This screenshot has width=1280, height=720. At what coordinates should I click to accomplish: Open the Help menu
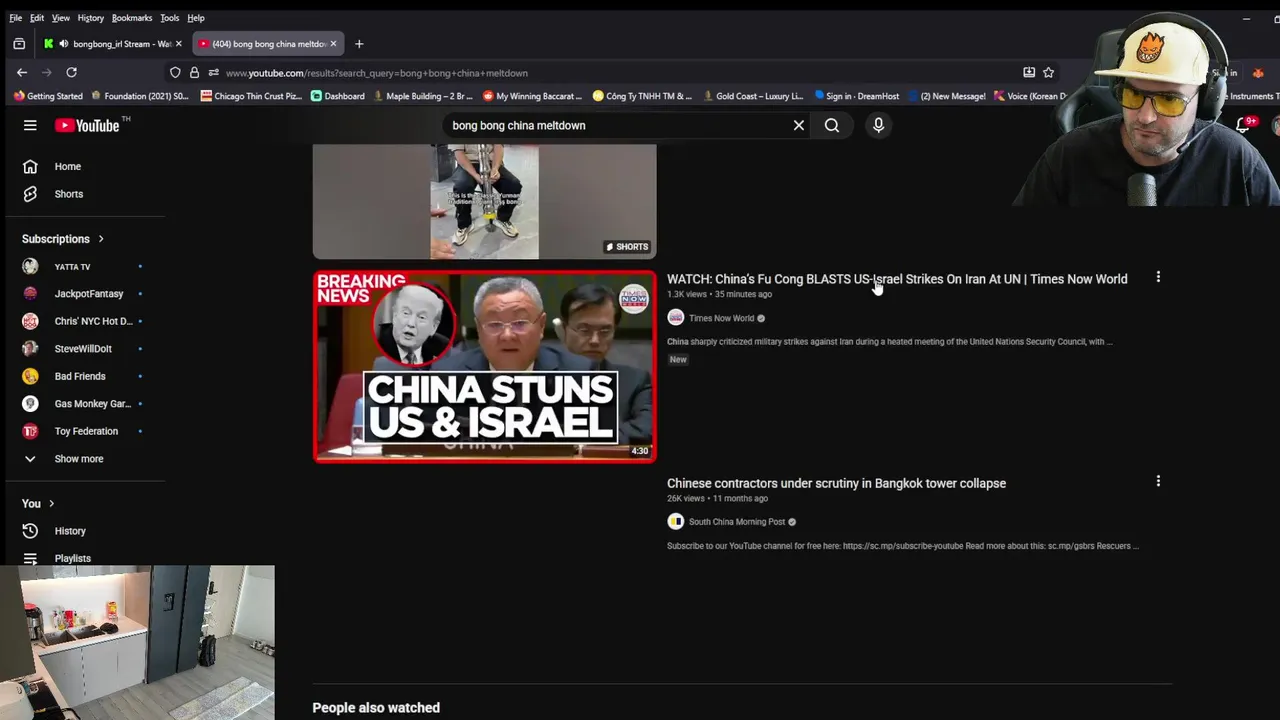196,18
